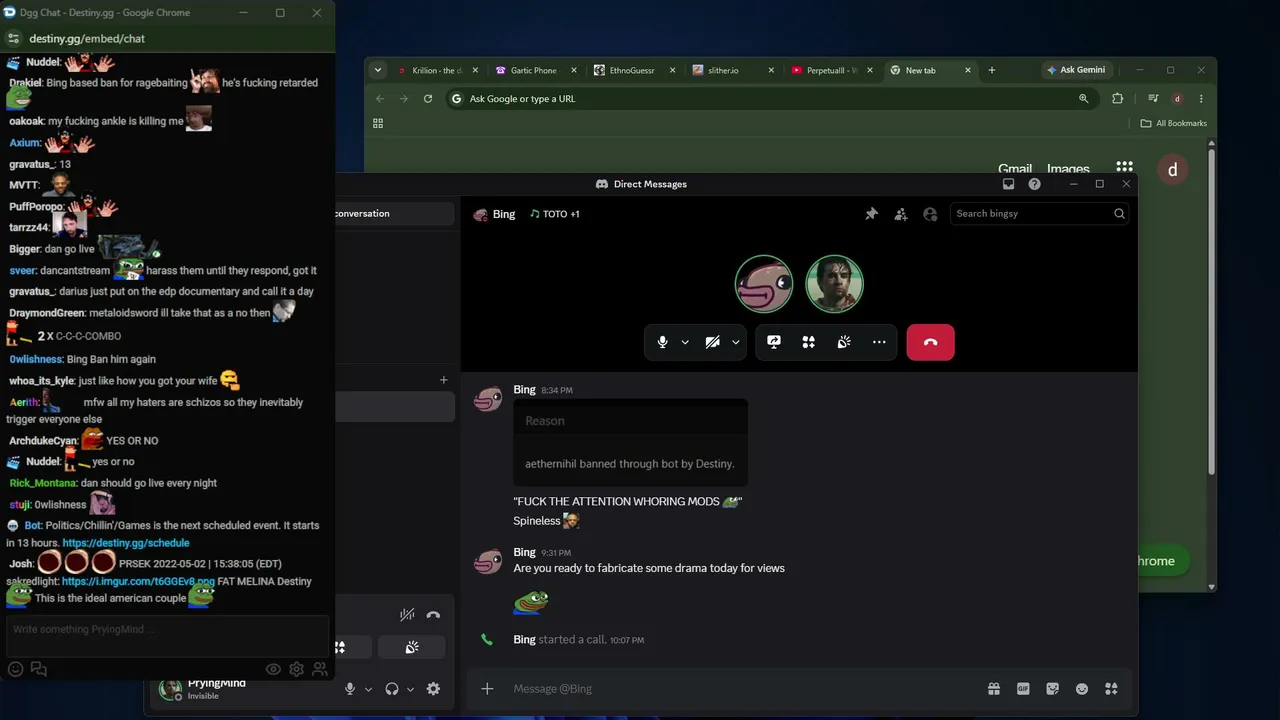The height and width of the screenshot is (720, 1280).
Task: Open the All Bookmarks folder
Action: (x=1174, y=124)
